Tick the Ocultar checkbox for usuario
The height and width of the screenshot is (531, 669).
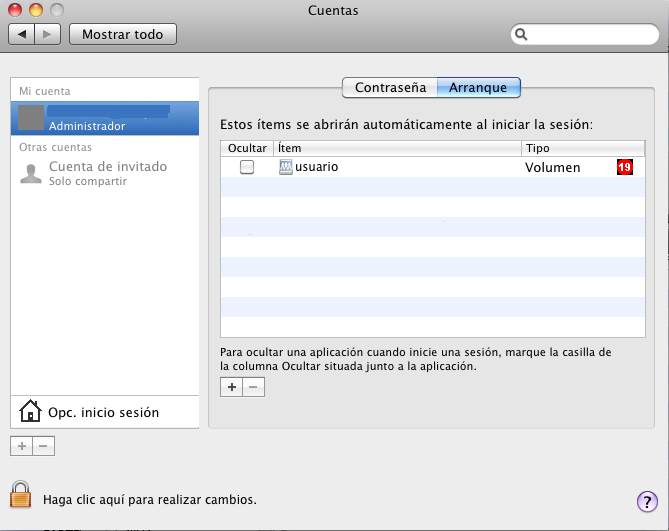pyautogui.click(x=247, y=167)
